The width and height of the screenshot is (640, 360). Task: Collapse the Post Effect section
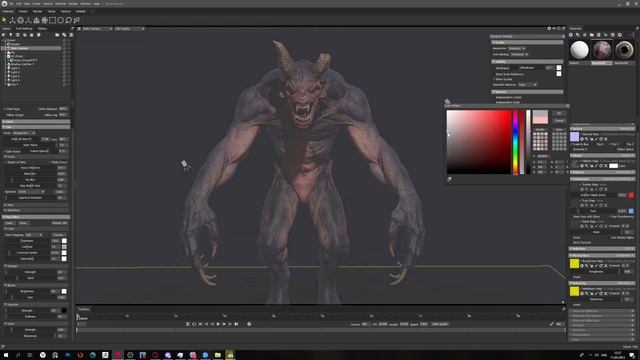point(36,217)
